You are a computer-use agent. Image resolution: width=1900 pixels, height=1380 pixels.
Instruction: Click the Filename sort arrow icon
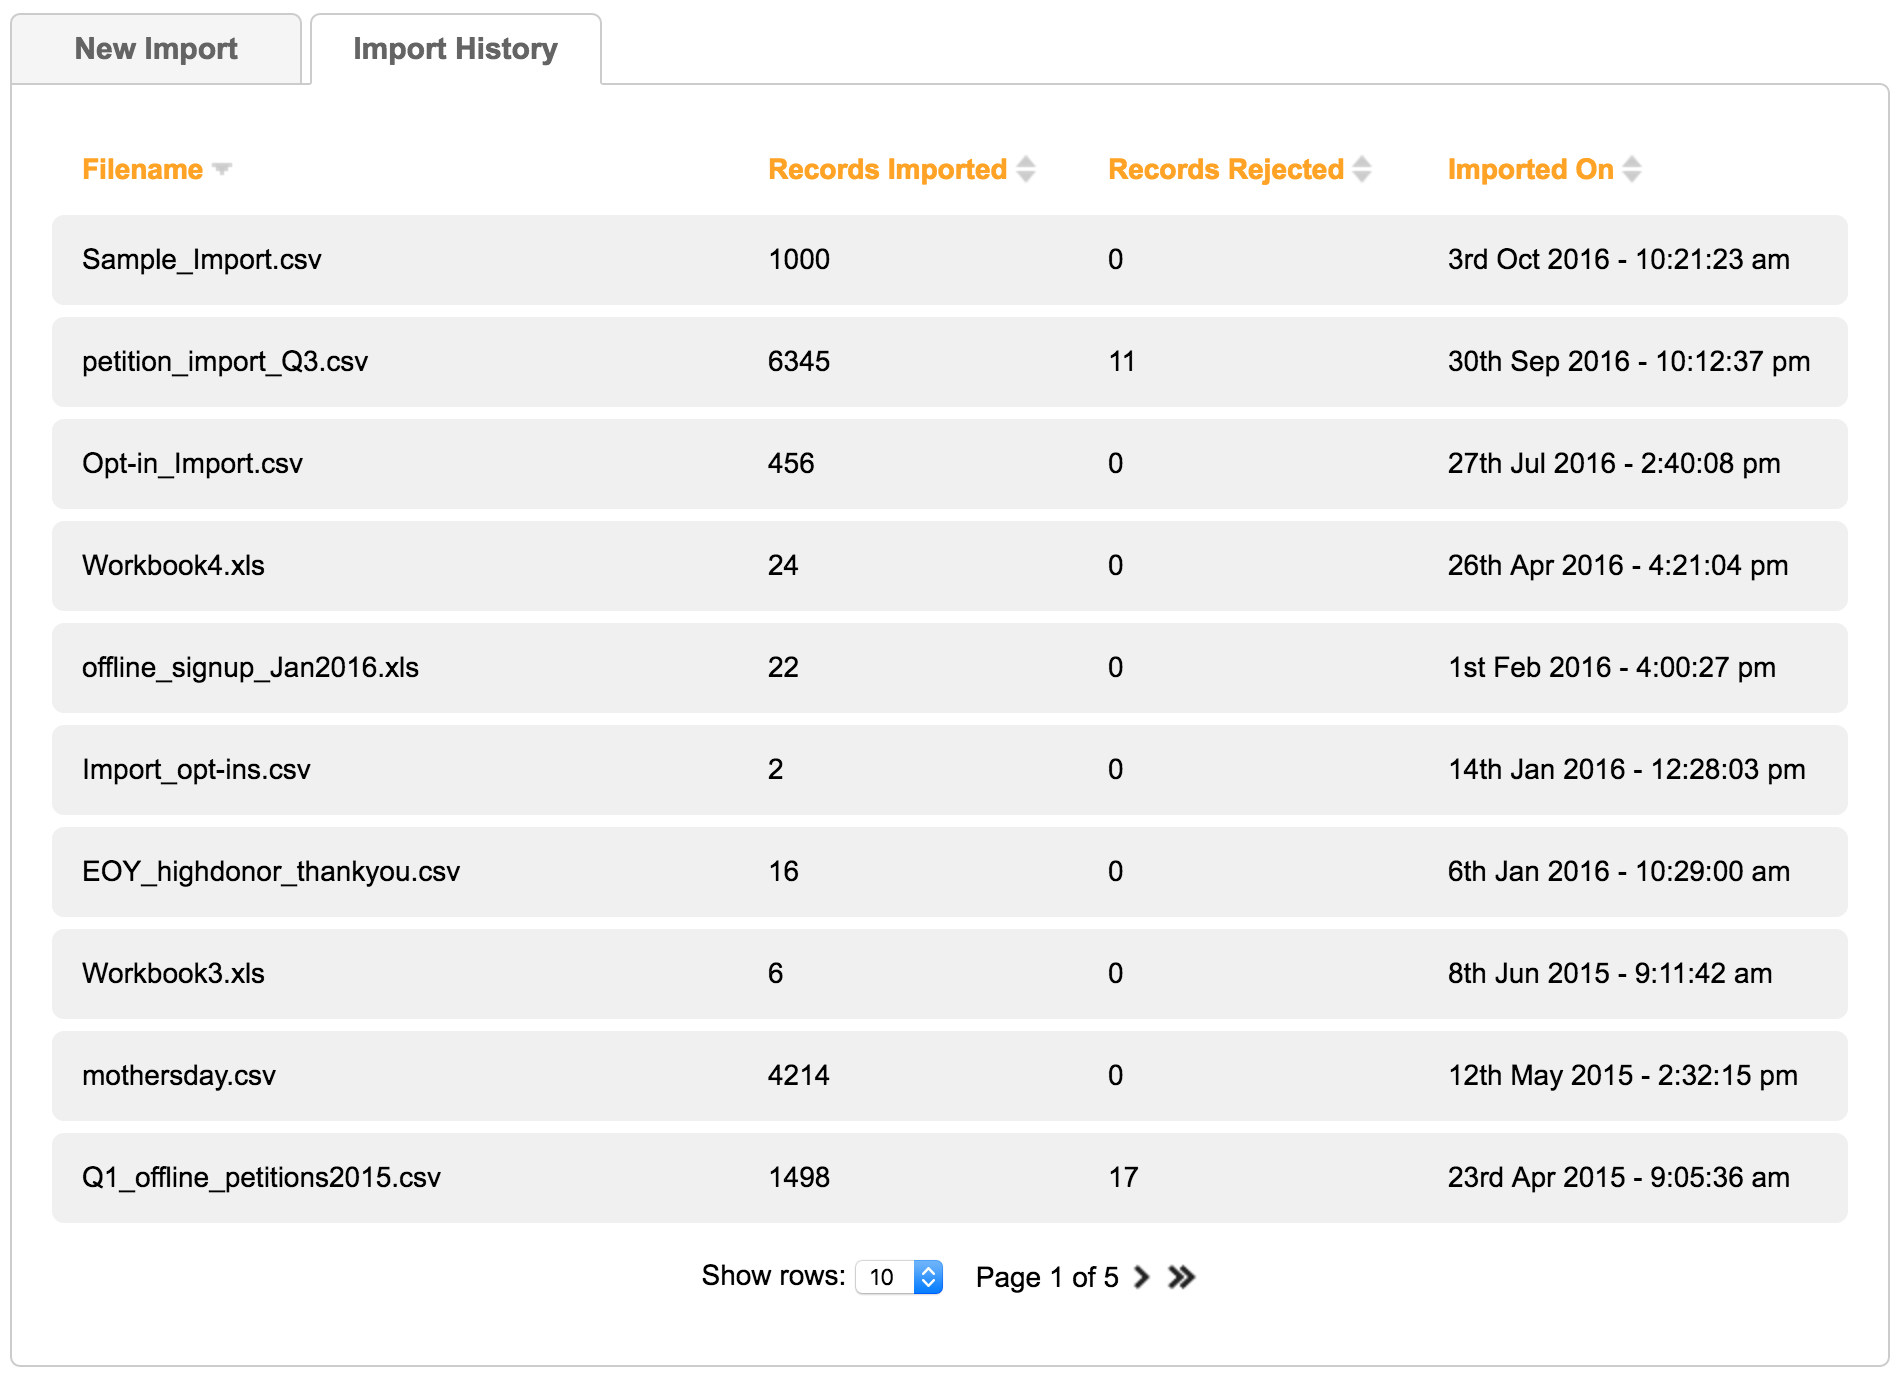click(x=222, y=169)
